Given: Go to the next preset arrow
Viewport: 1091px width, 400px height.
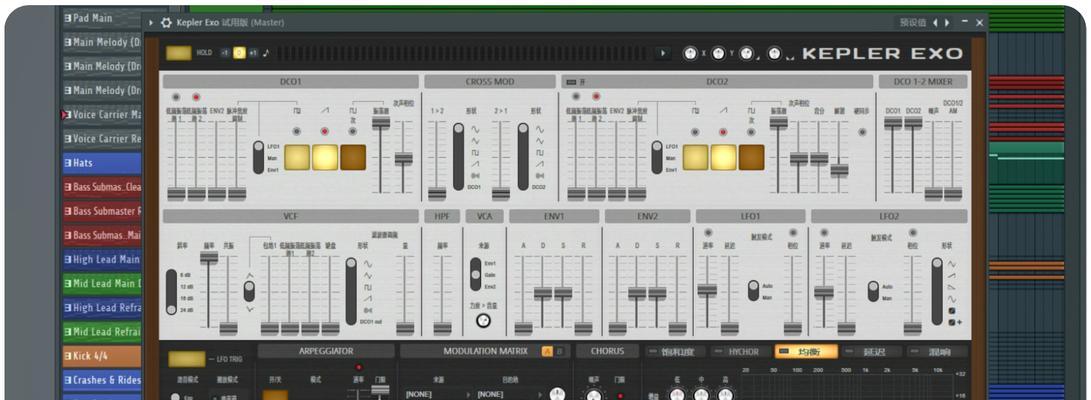Looking at the screenshot, I should [947, 22].
